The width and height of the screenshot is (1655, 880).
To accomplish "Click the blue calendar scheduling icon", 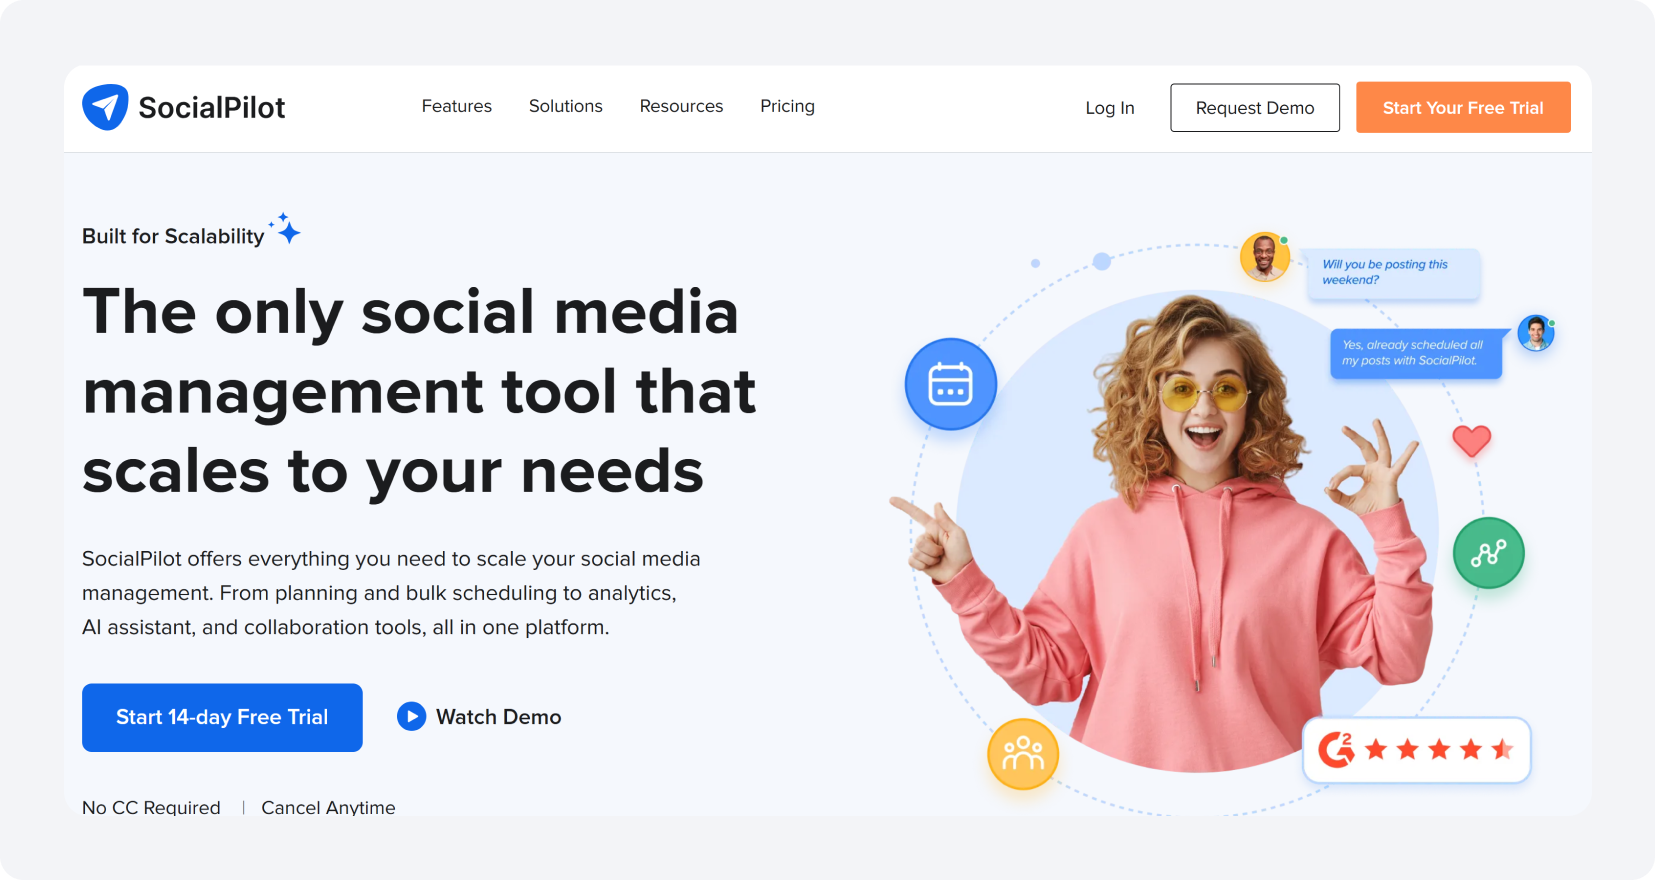I will click(951, 384).
